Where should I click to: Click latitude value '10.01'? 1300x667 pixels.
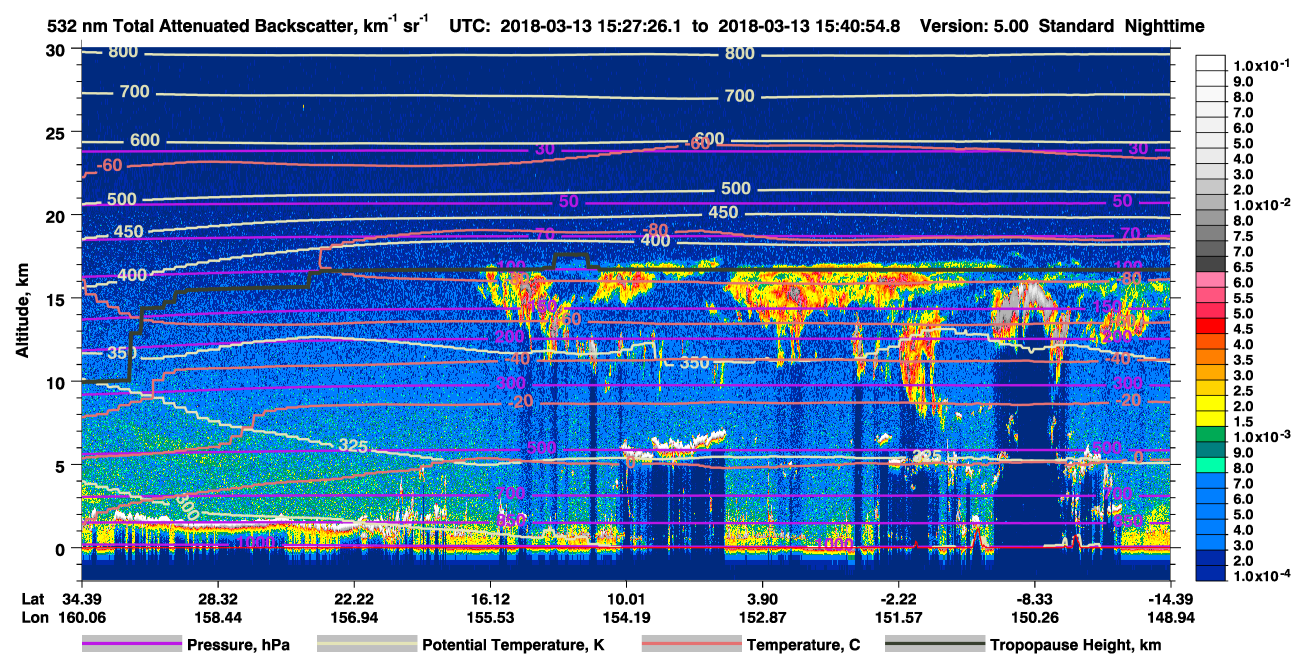626,599
